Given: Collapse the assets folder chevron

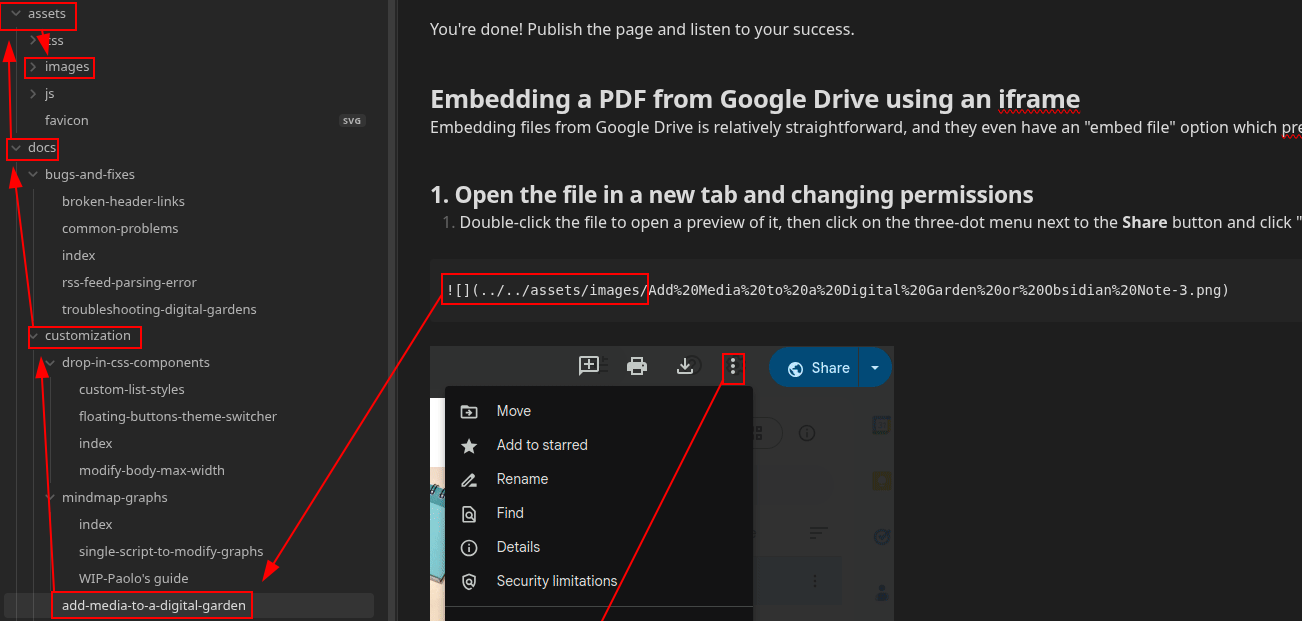Looking at the screenshot, I should click(16, 14).
